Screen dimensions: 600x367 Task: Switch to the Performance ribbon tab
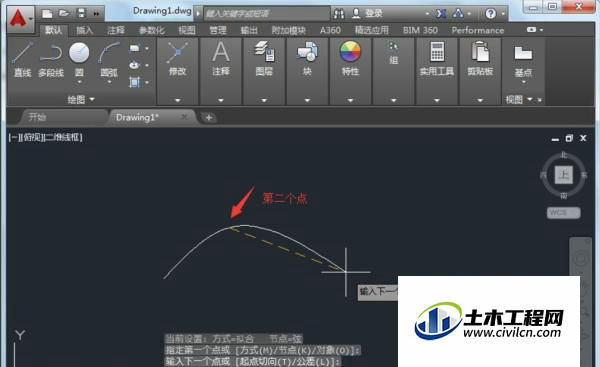pyautogui.click(x=478, y=30)
